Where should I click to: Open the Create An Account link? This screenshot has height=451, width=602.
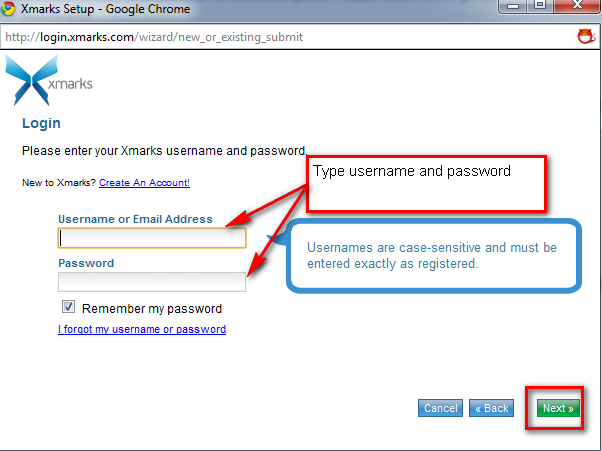click(144, 183)
